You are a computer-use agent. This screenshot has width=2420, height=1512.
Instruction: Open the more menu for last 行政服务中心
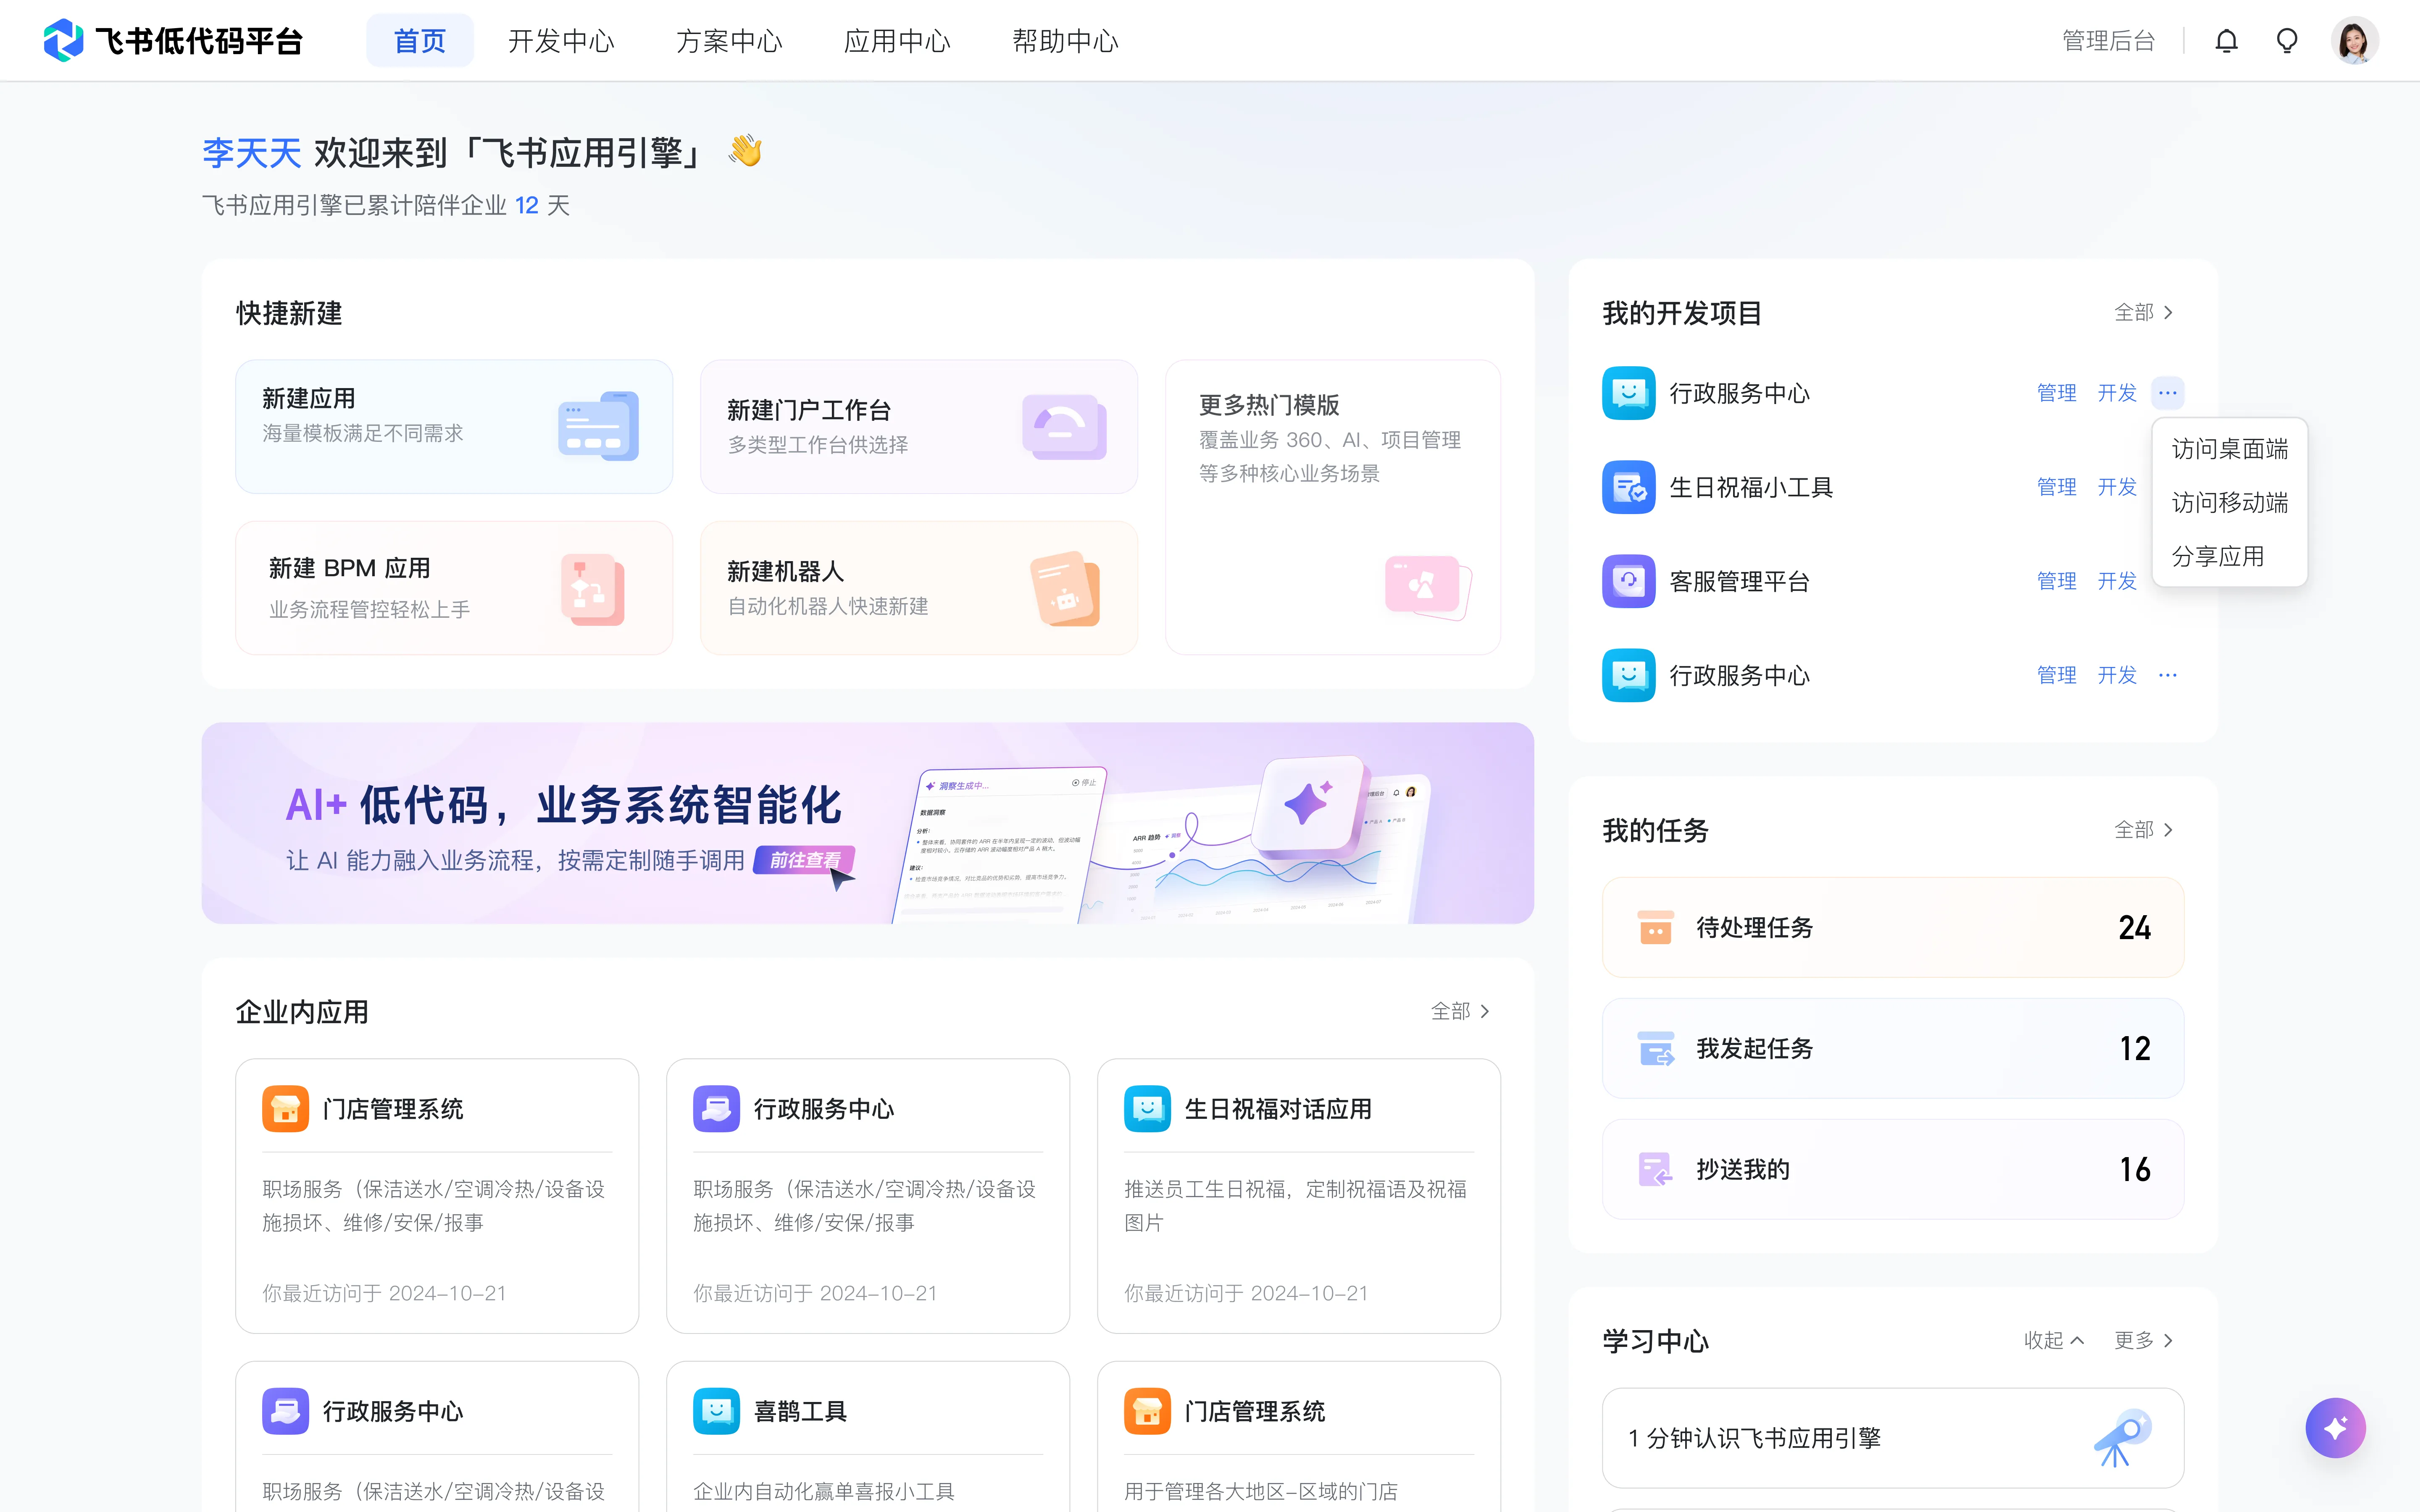click(2167, 675)
